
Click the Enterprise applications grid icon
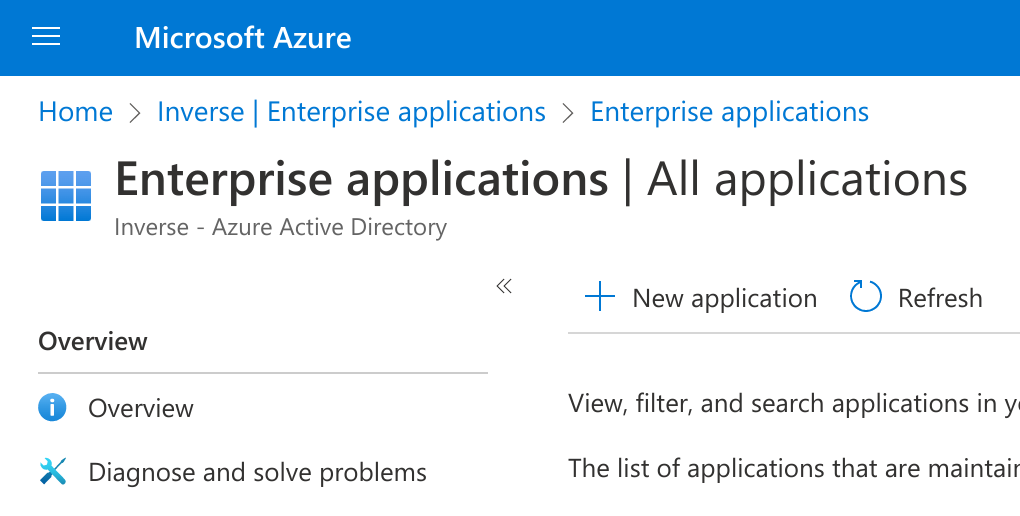65,195
